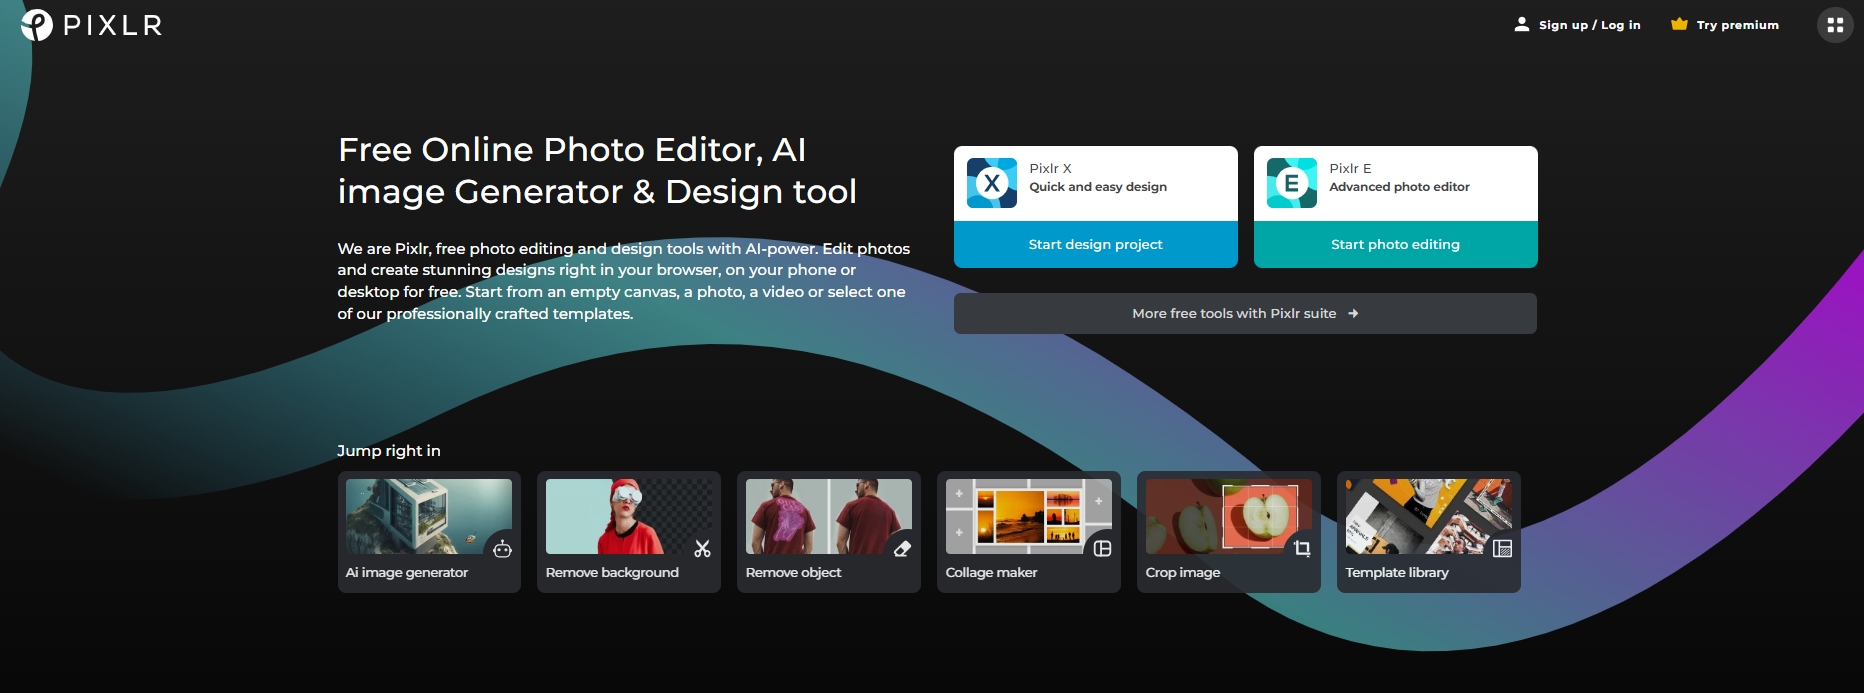Click the Jump right in heading
The width and height of the screenshot is (1864, 695).
pos(389,451)
